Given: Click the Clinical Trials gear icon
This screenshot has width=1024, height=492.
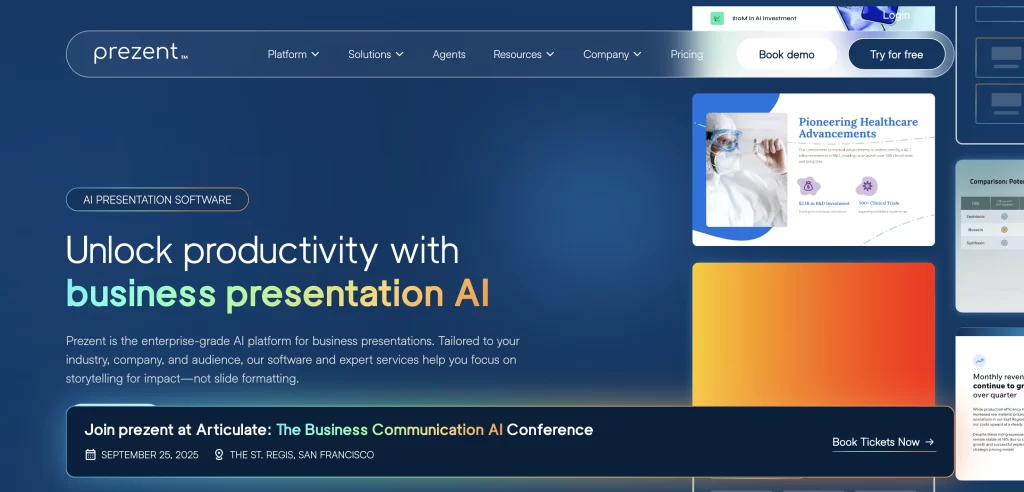Looking at the screenshot, I should click(867, 186).
